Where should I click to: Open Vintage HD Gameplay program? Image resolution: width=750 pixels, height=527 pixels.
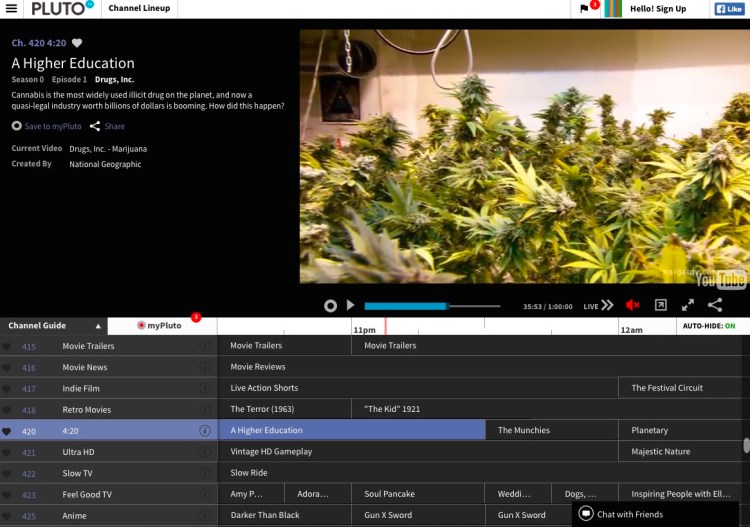tap(418, 451)
